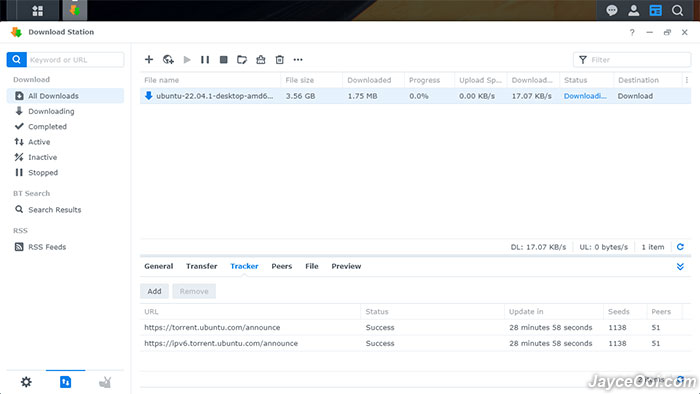Open the Synology main menu grid
Viewport: 700px width, 394px height.
38,10
